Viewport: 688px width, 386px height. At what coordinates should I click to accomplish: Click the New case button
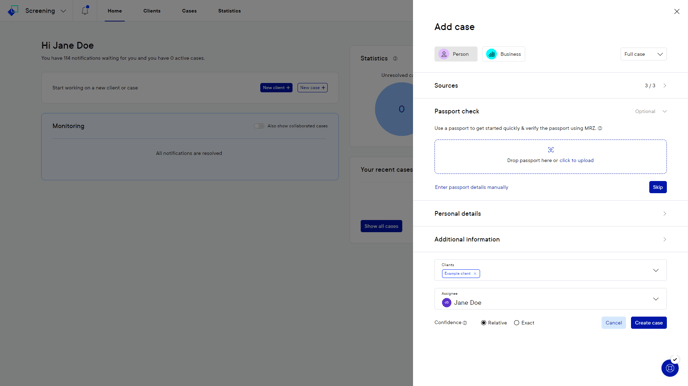(312, 88)
